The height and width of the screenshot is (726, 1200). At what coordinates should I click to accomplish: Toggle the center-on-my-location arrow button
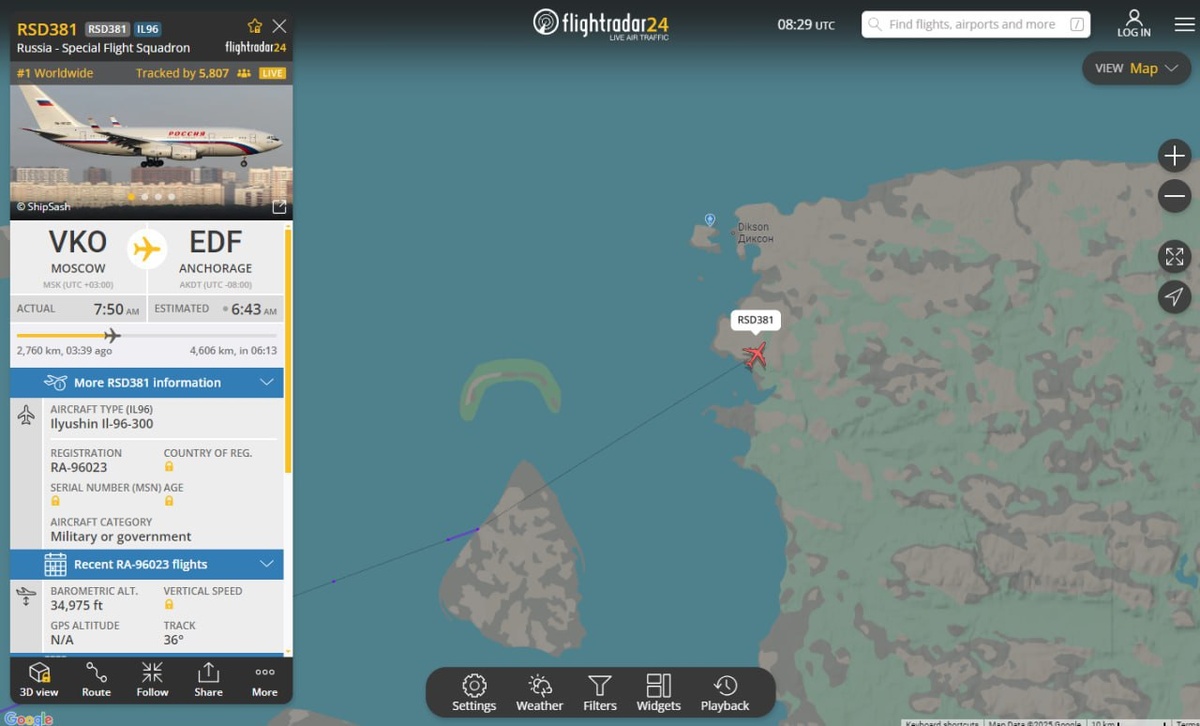(1175, 297)
